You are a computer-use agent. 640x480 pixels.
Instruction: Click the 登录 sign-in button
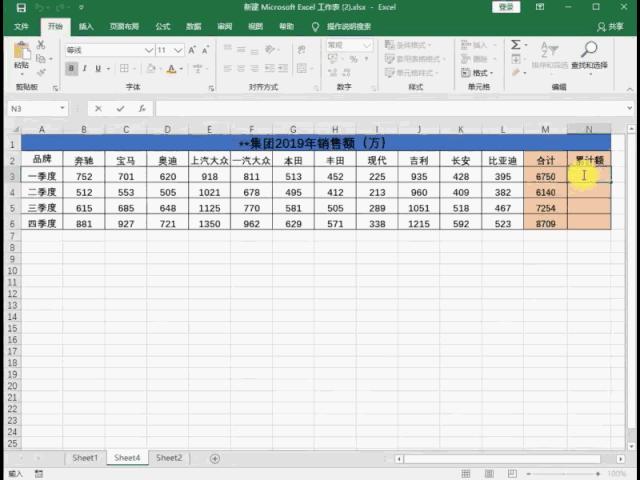pyautogui.click(x=506, y=7)
